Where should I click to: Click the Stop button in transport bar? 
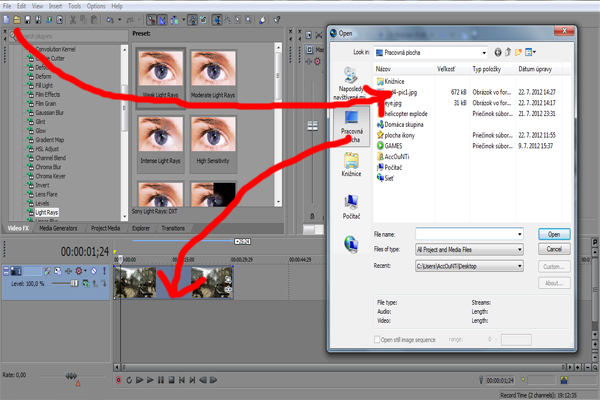pos(171,380)
